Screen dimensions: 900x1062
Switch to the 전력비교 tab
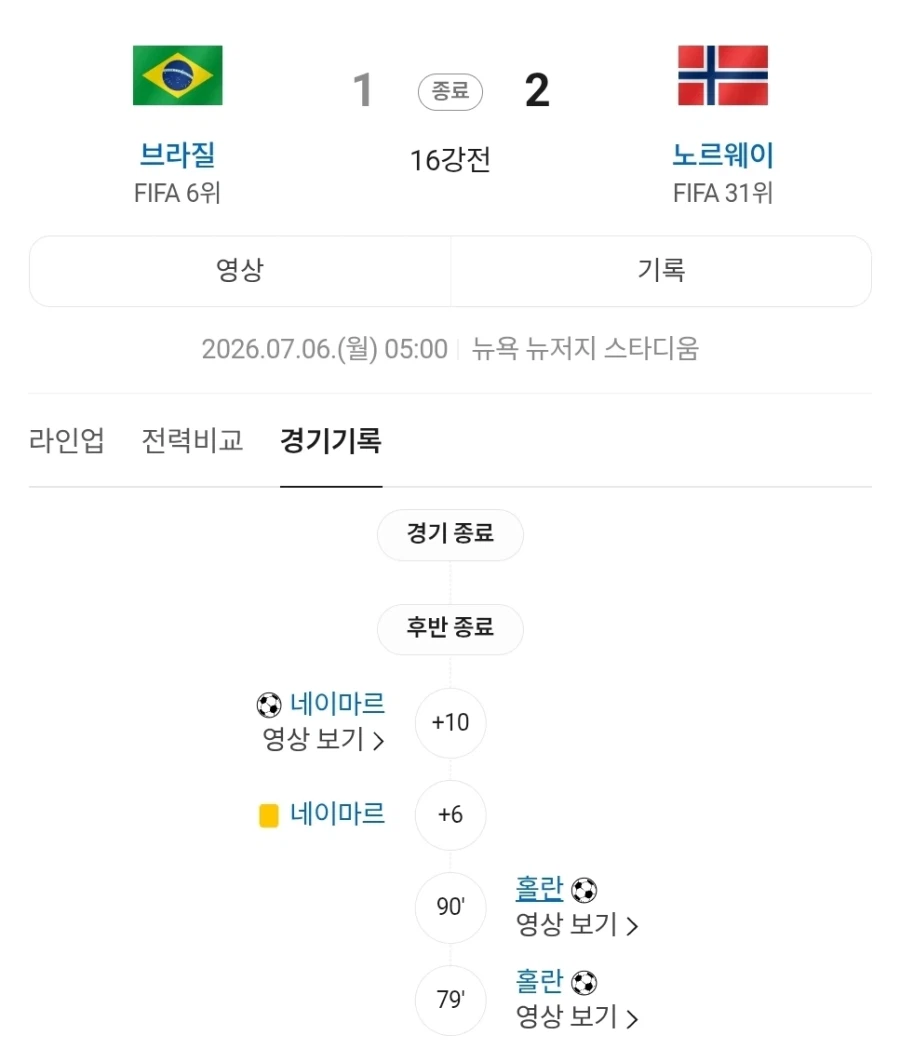click(x=192, y=440)
